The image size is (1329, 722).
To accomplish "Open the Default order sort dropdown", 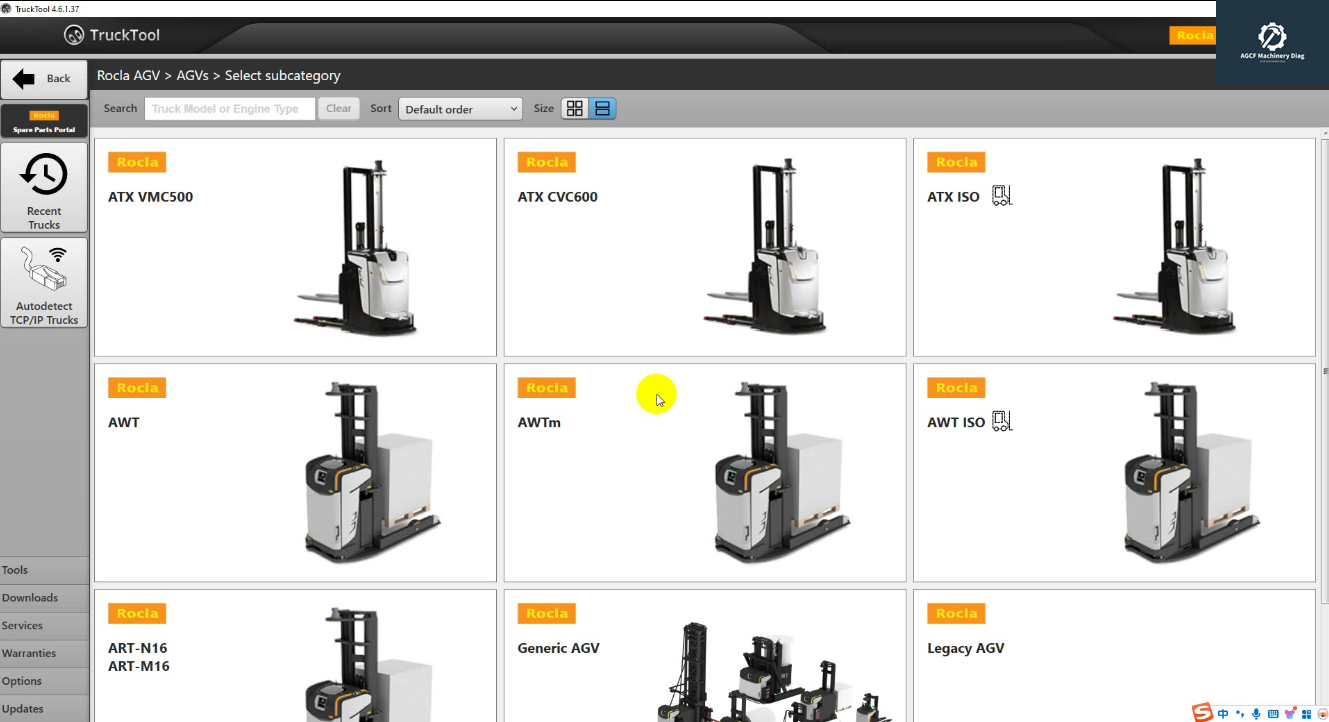I will (460, 108).
